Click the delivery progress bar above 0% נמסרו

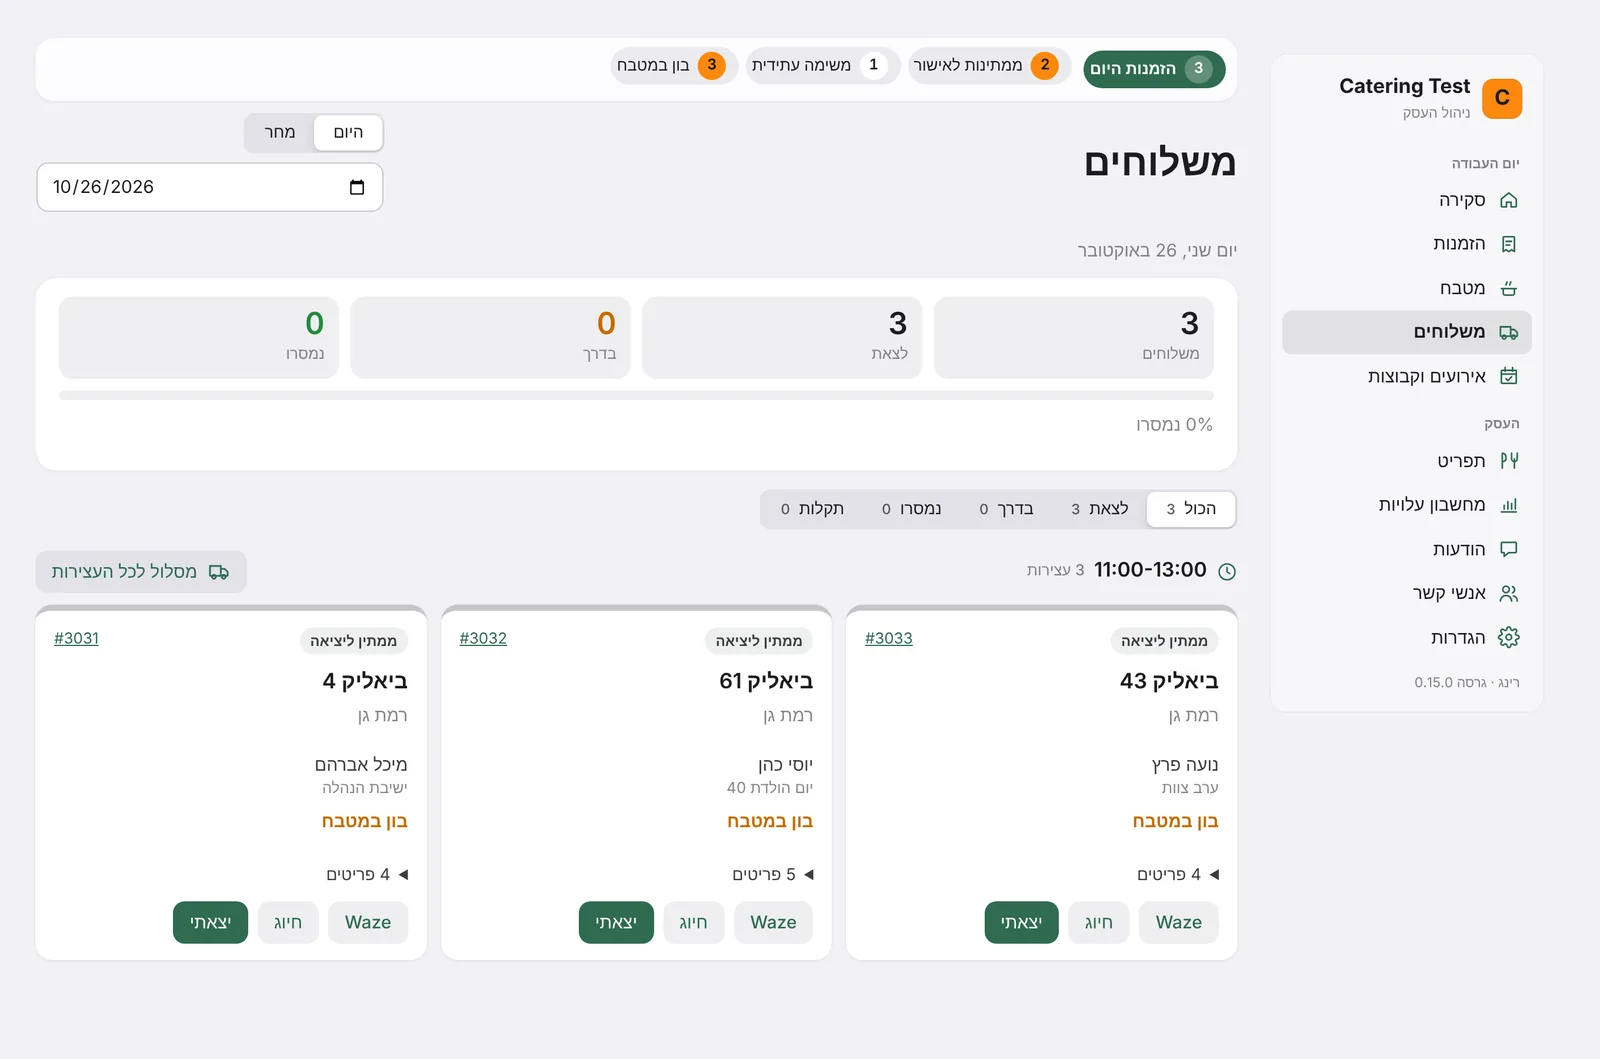pos(636,396)
